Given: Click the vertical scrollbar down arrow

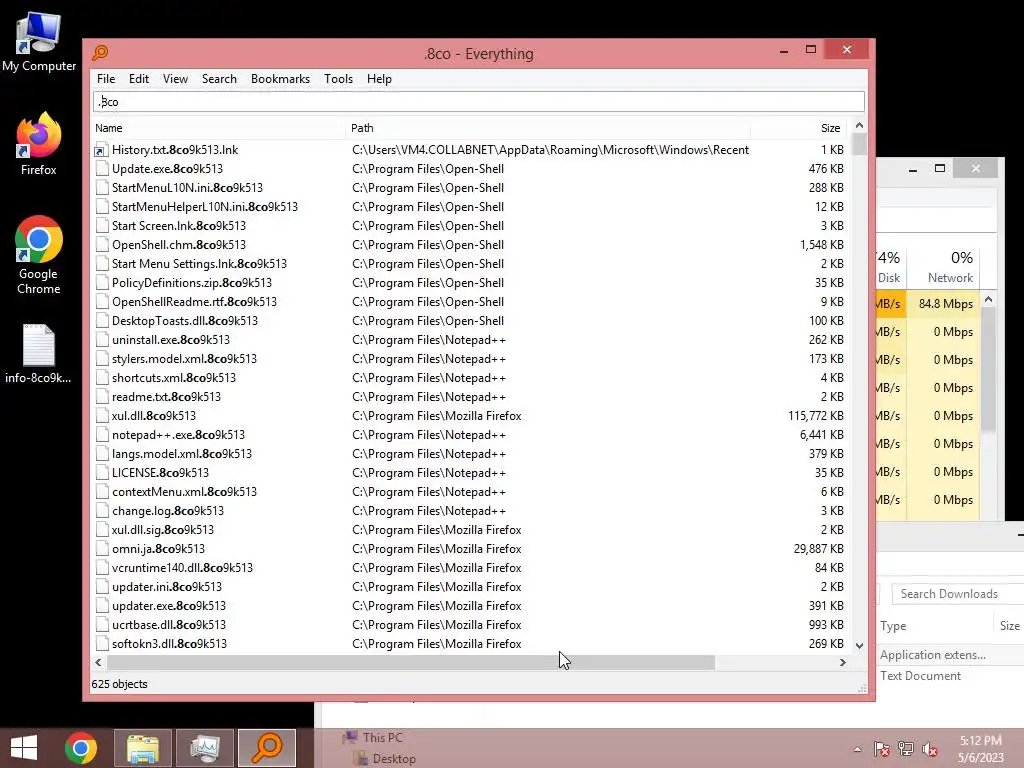Looking at the screenshot, I should [x=859, y=645].
